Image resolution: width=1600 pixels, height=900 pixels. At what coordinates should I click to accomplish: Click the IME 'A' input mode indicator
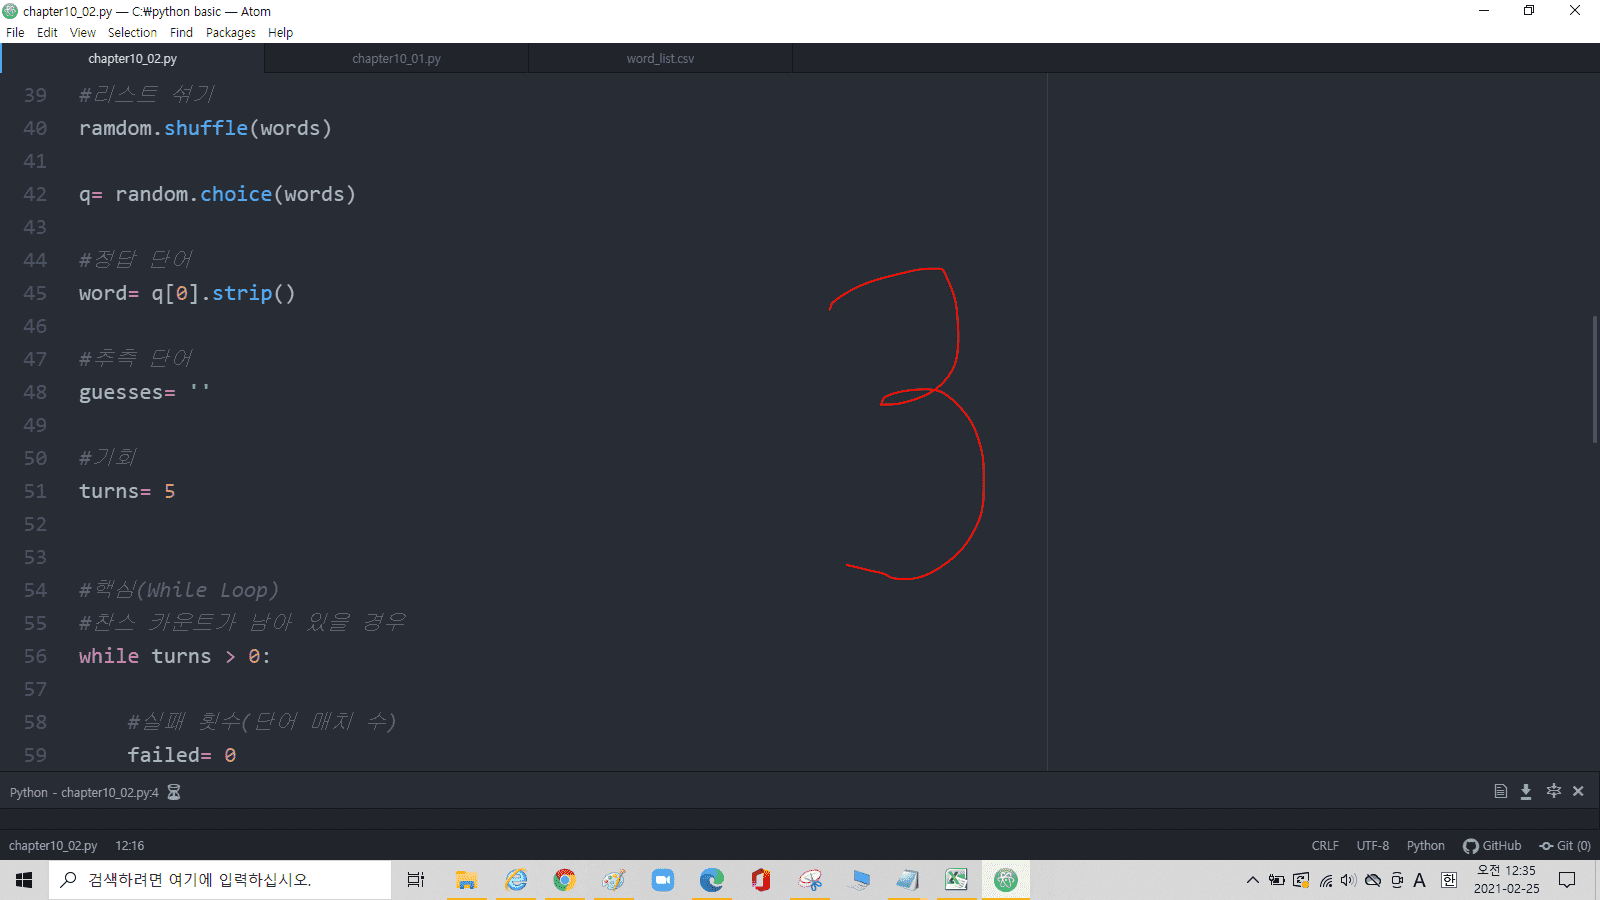(1420, 880)
